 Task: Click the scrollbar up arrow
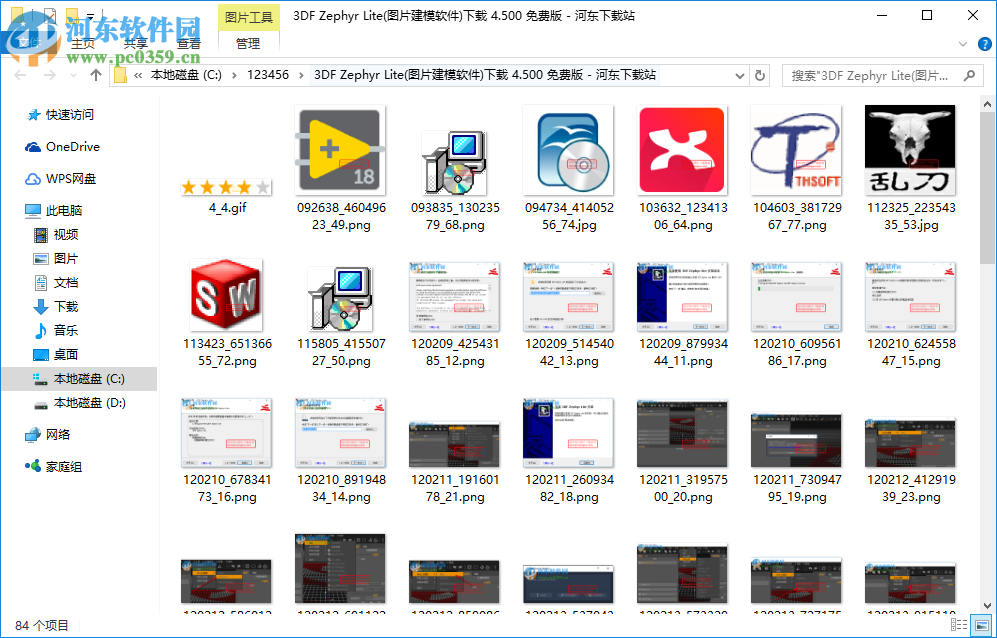pos(987,104)
